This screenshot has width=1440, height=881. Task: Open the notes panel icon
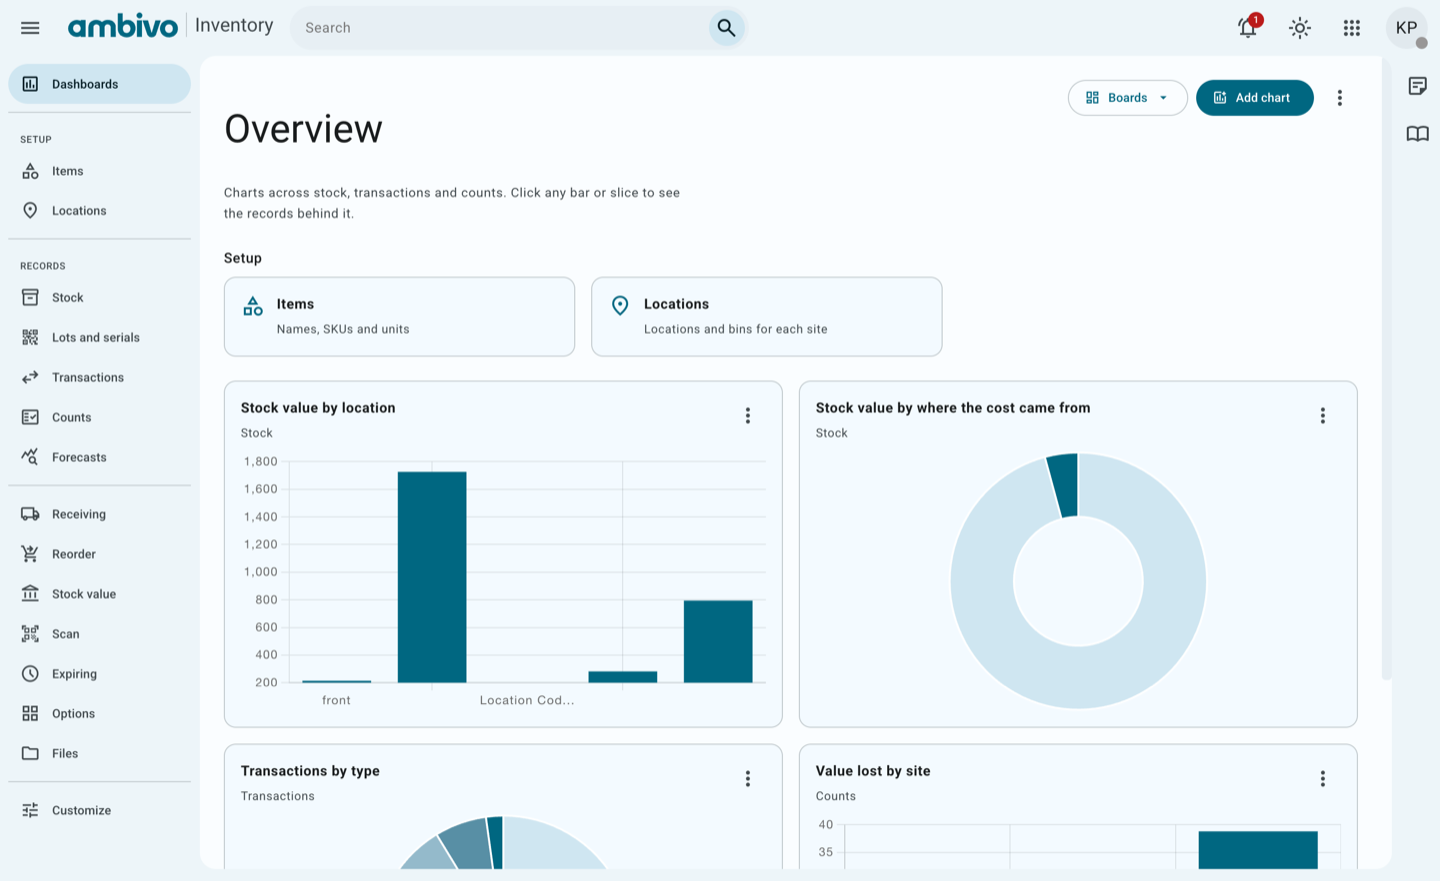click(x=1417, y=86)
